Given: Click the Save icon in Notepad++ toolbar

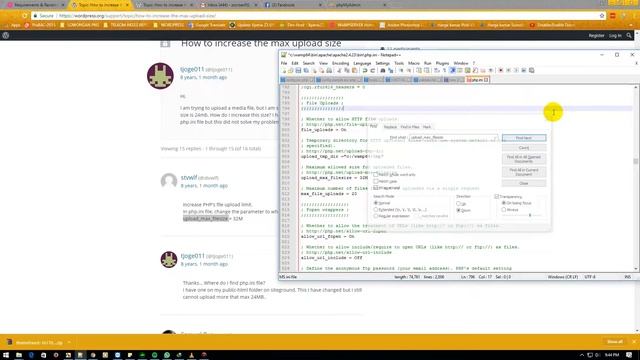Looking at the screenshot, I should tap(298, 71).
